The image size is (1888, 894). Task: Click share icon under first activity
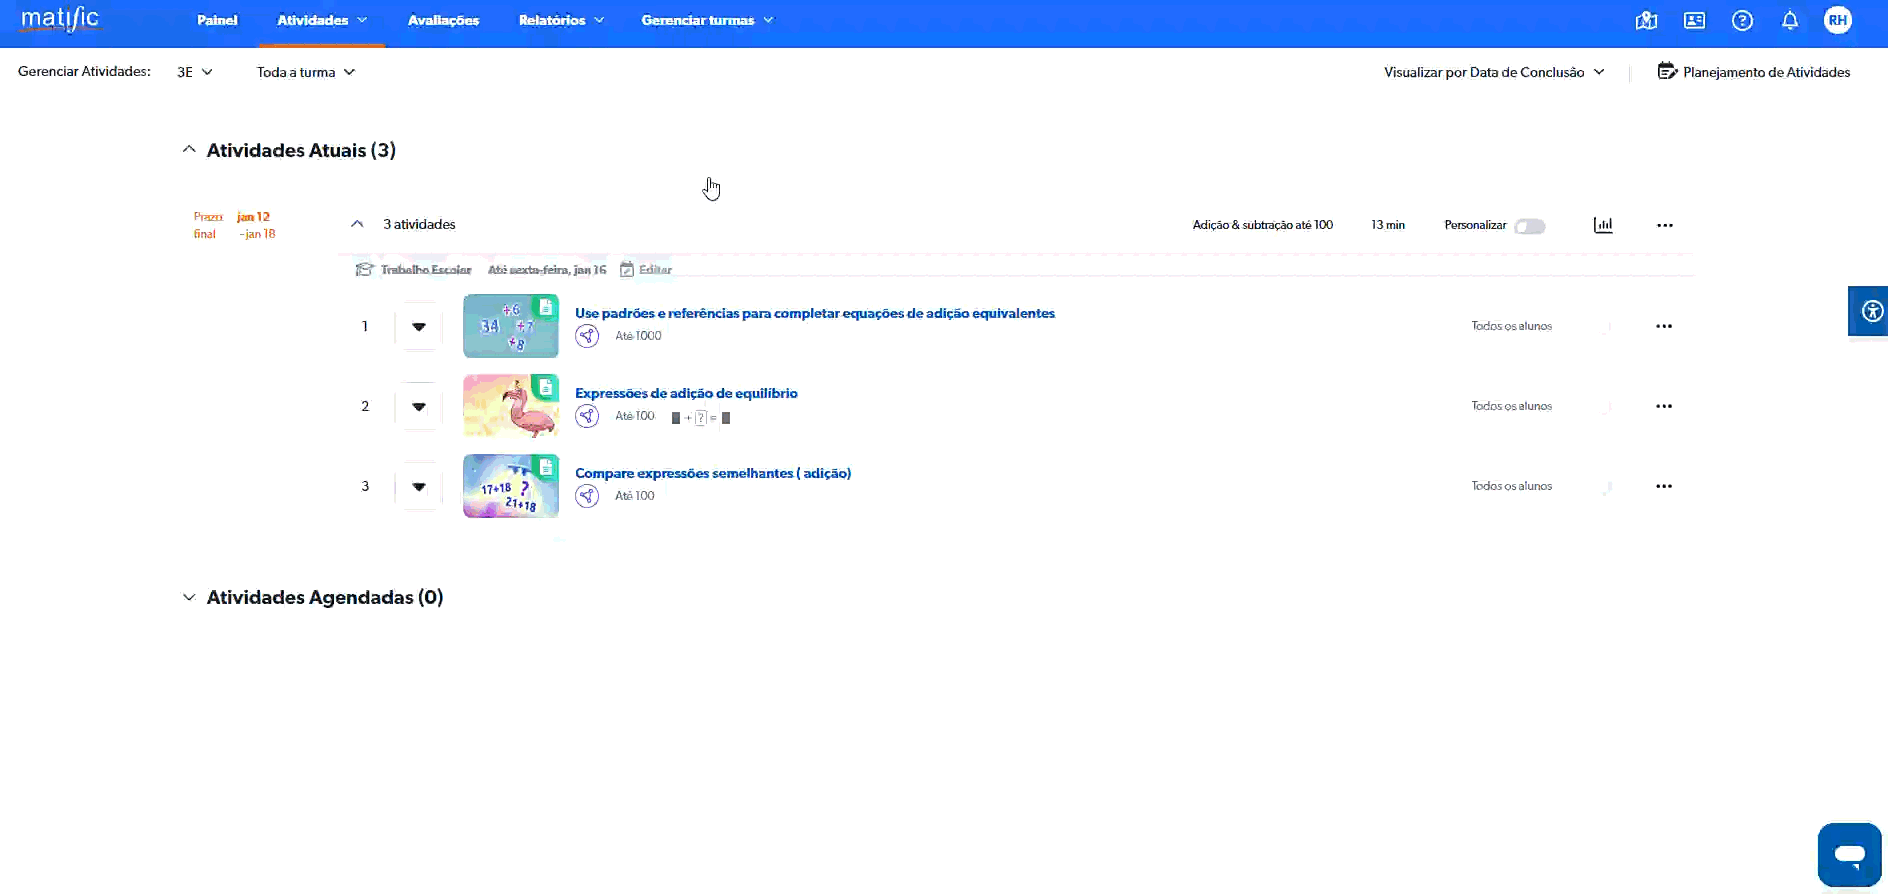click(x=587, y=336)
